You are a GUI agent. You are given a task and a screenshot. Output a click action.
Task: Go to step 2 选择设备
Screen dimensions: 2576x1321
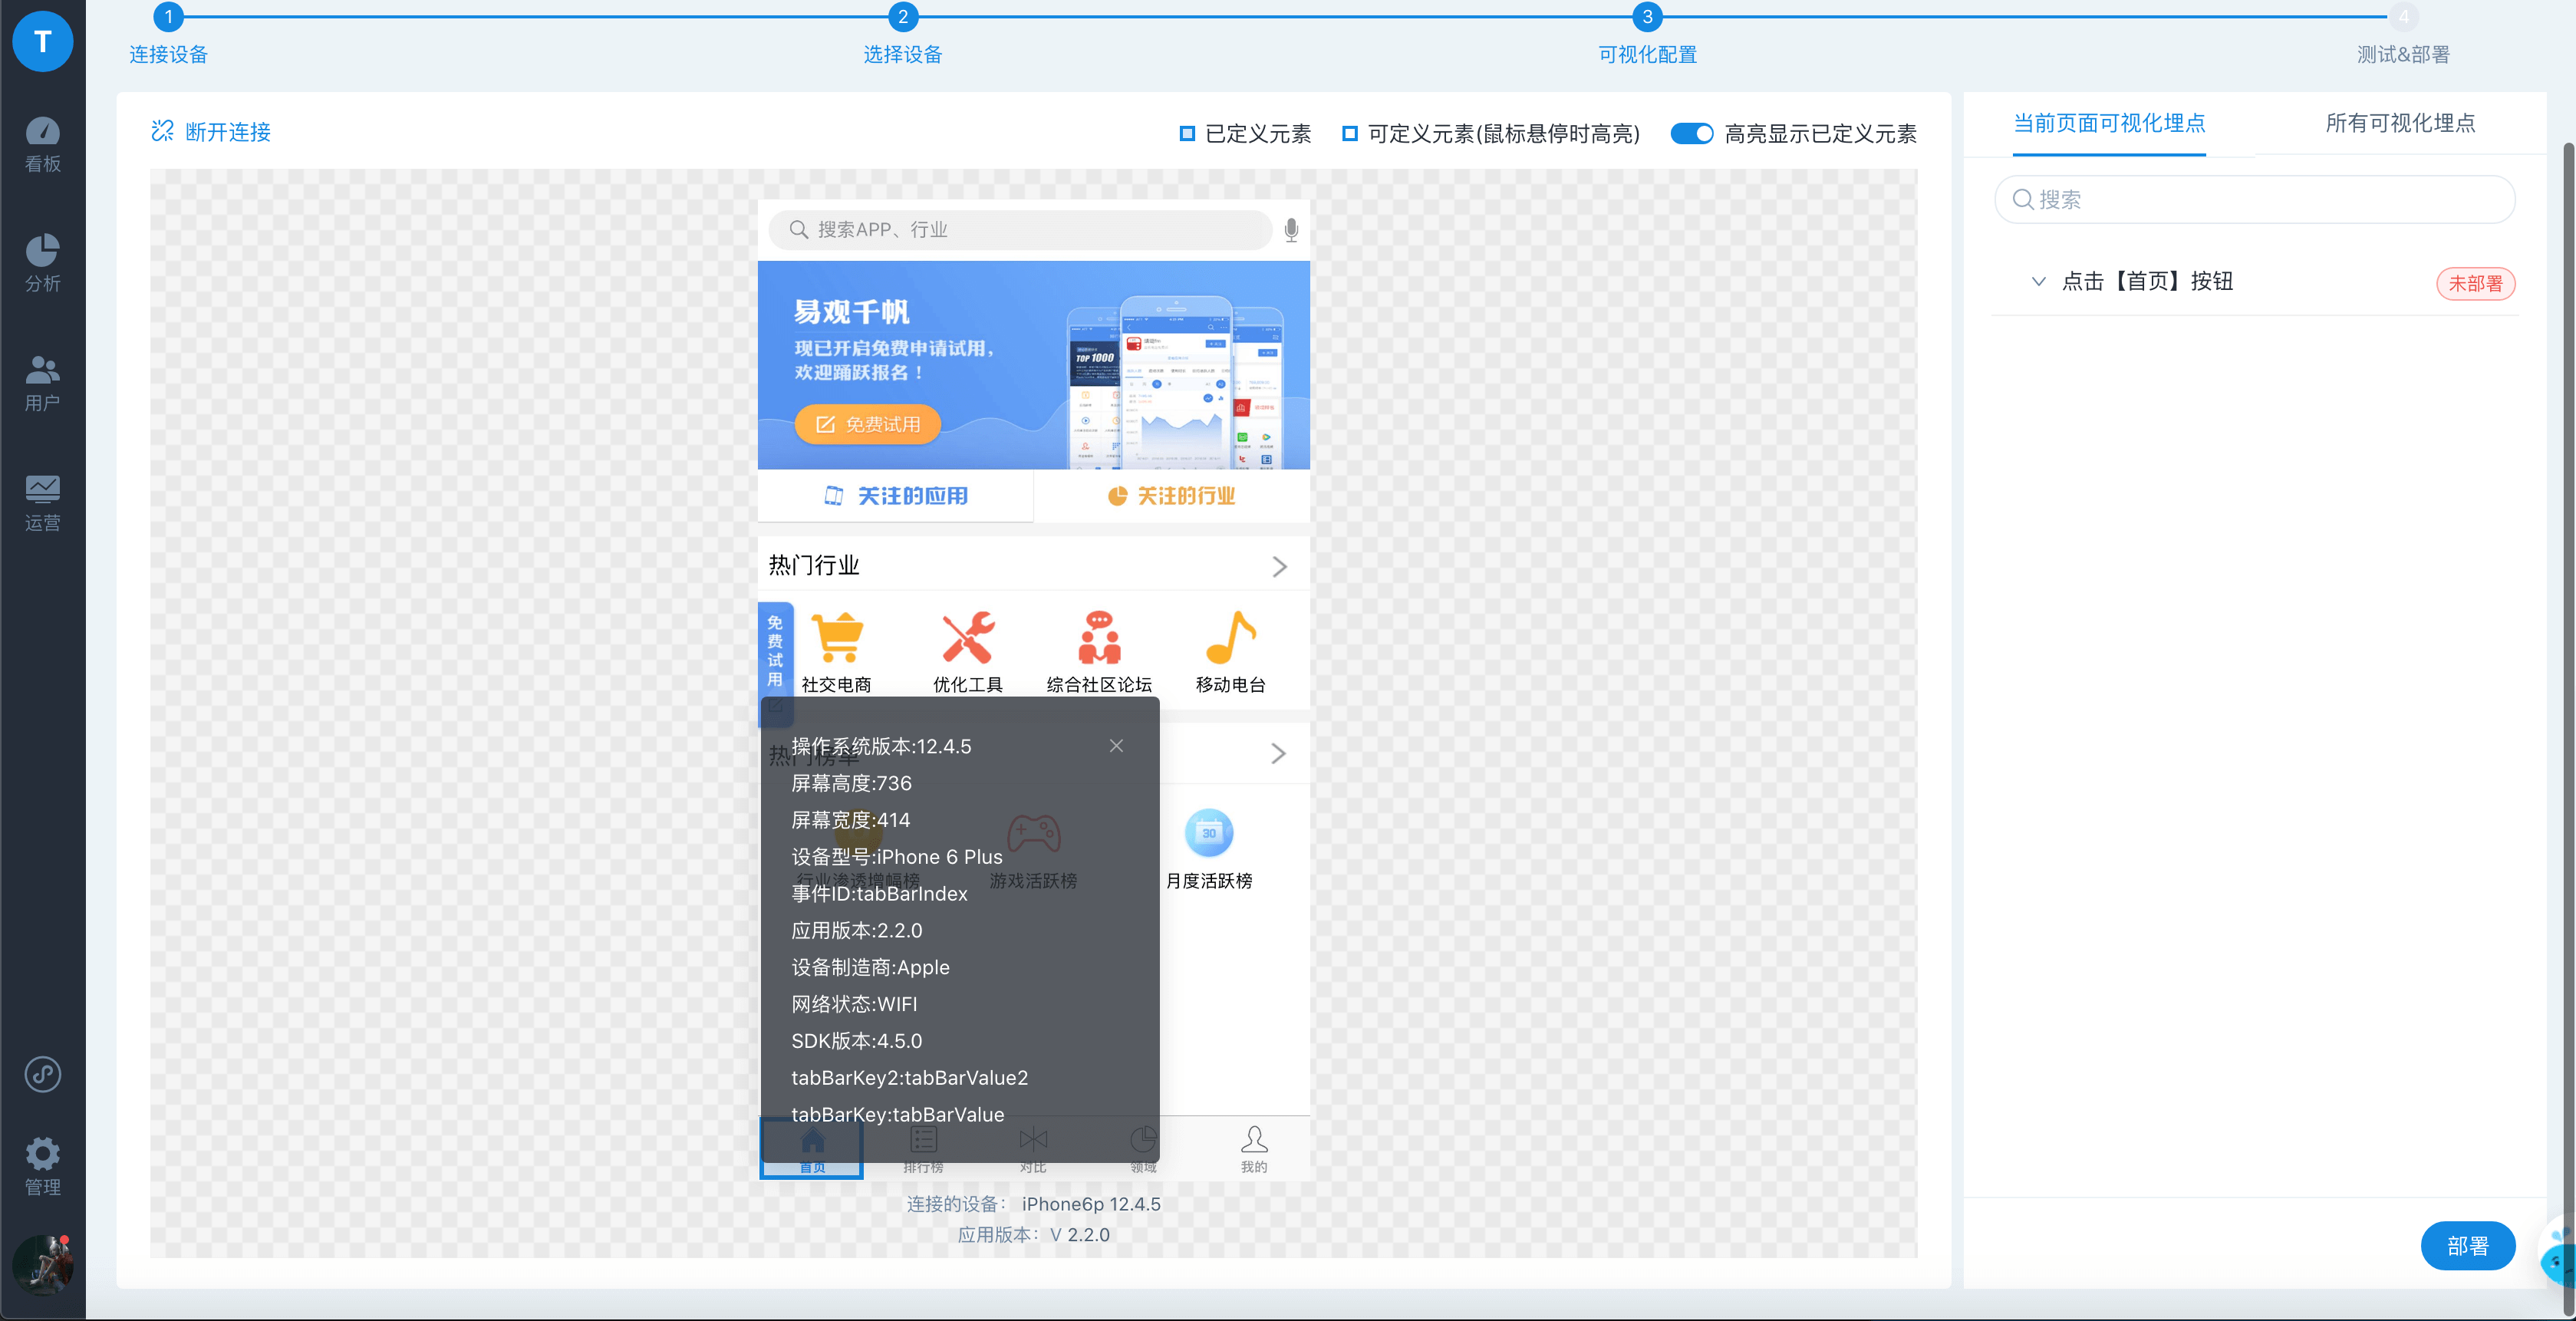(x=903, y=17)
